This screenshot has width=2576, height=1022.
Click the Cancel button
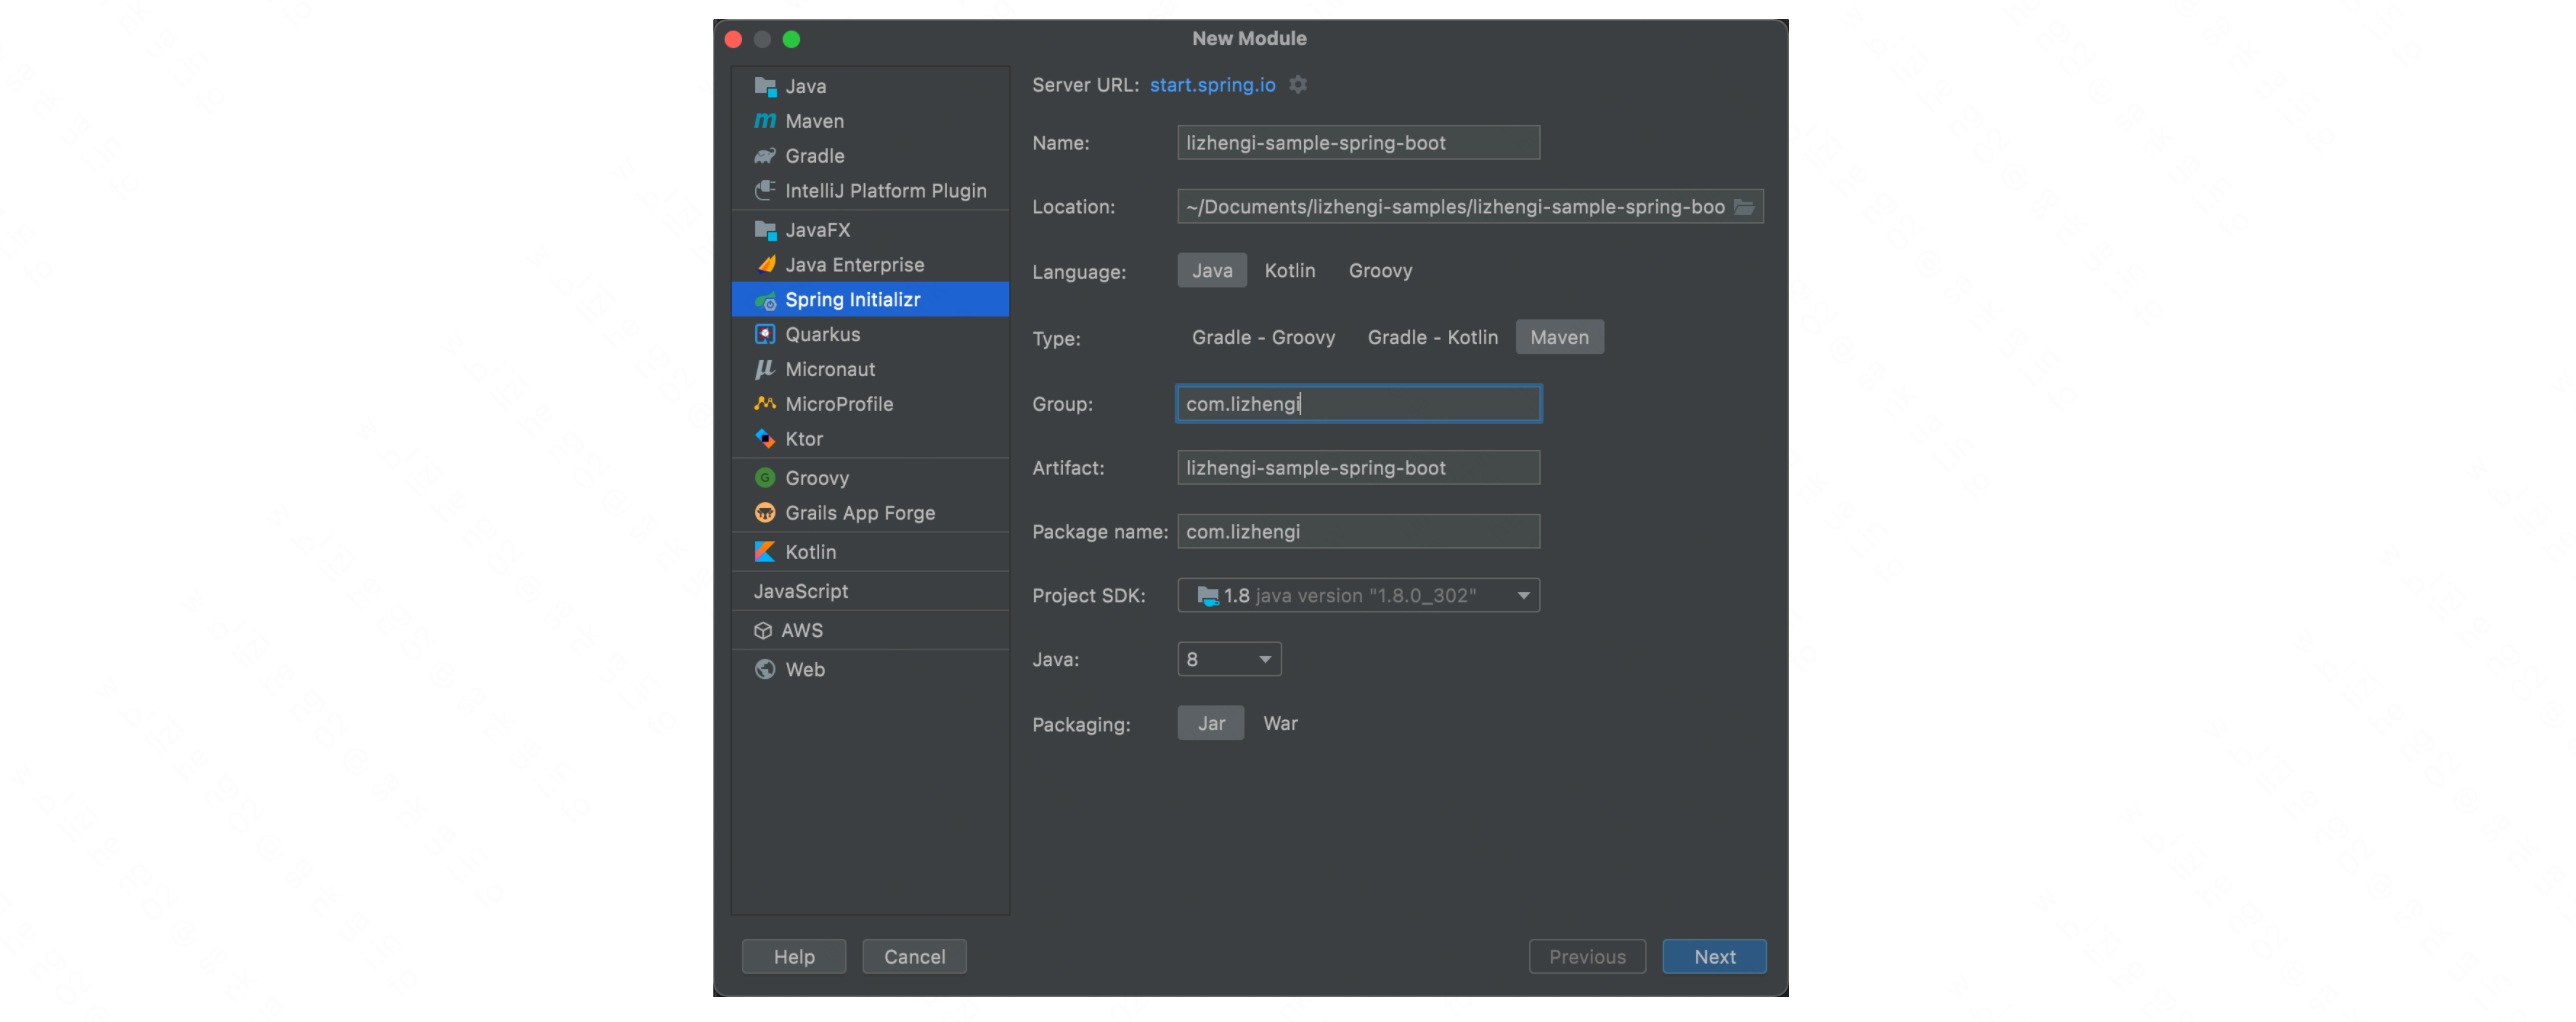[x=914, y=957]
